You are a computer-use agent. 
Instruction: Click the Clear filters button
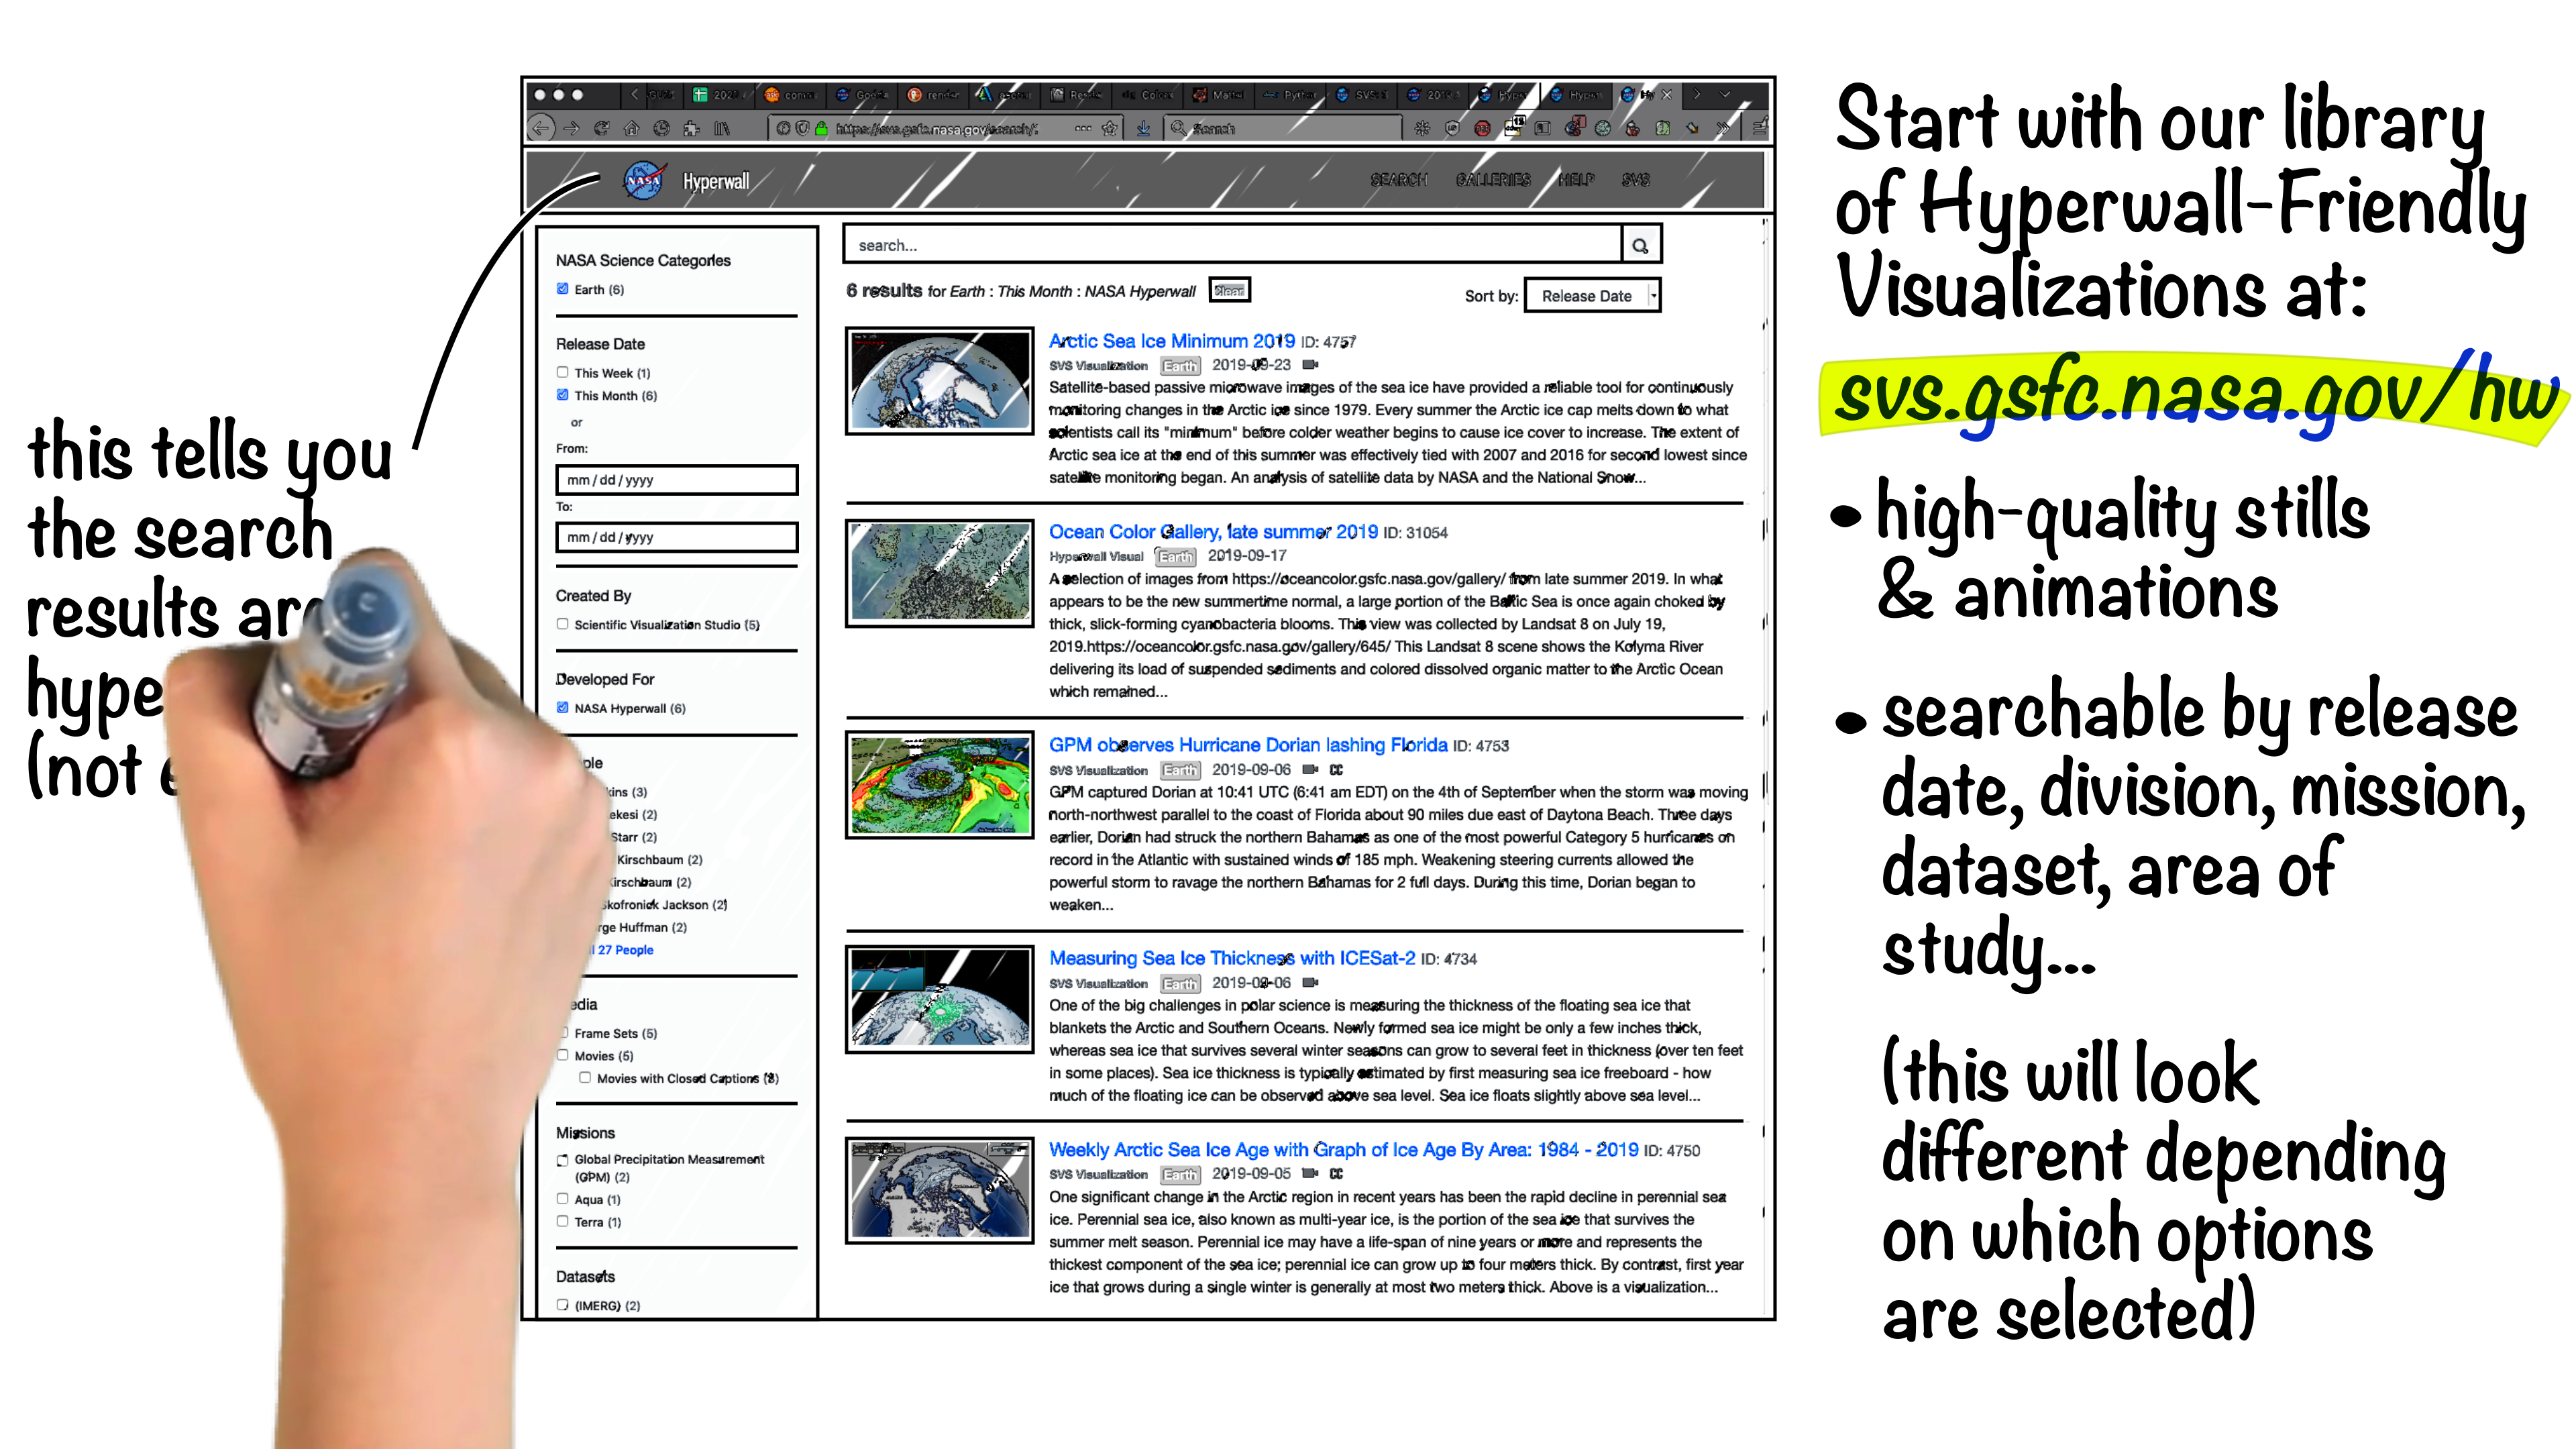[x=1230, y=290]
